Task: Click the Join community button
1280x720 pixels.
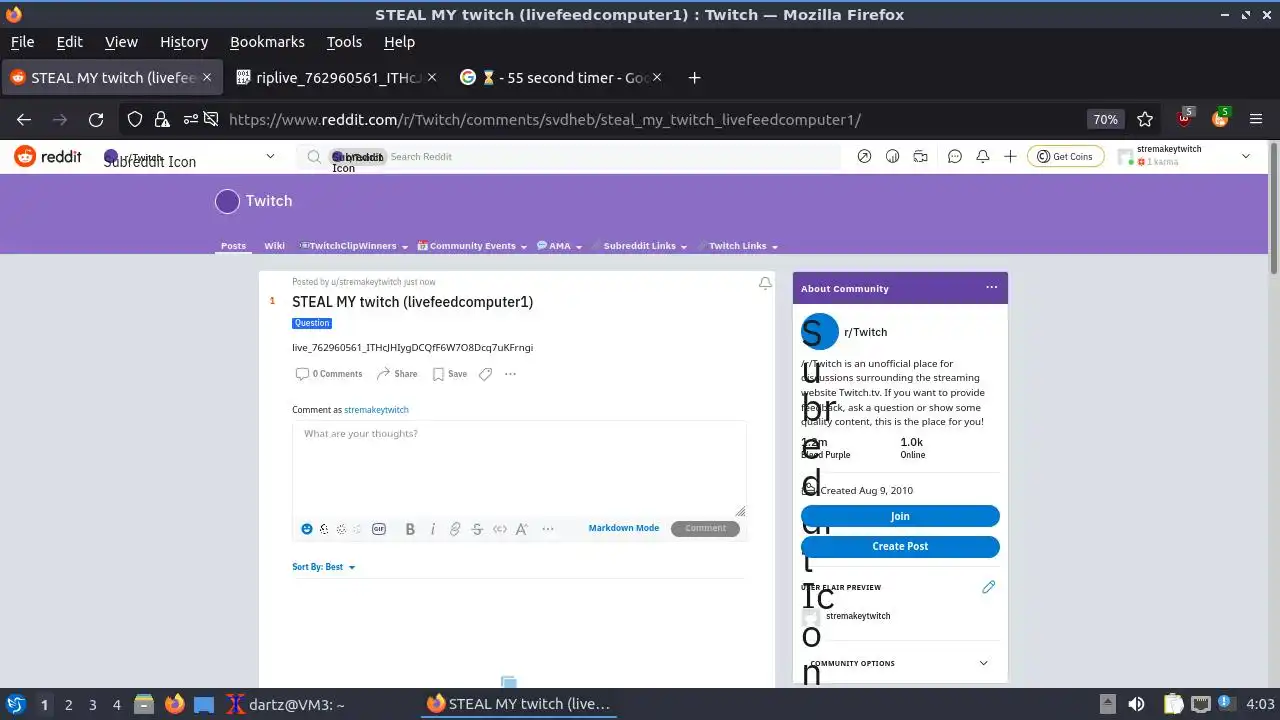Action: [900, 516]
